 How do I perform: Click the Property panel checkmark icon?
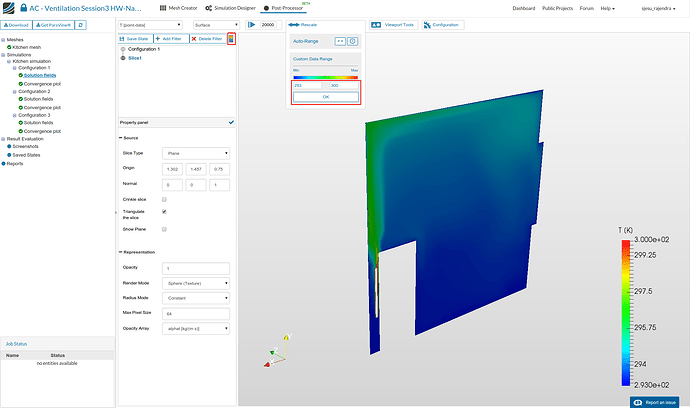point(232,121)
